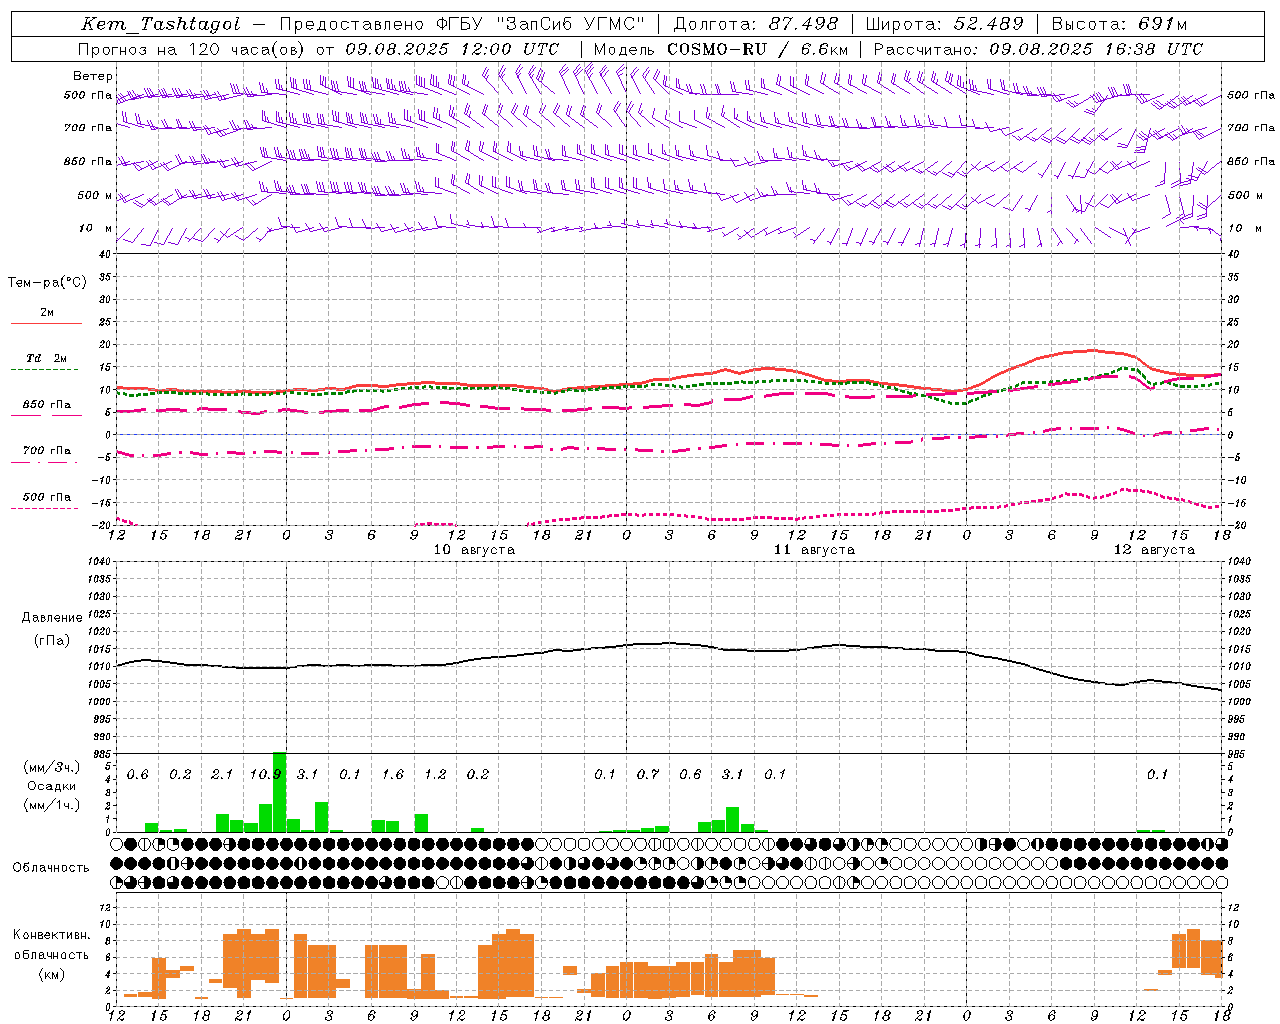Click the "Долгота: 87.498" header value

(x=756, y=24)
